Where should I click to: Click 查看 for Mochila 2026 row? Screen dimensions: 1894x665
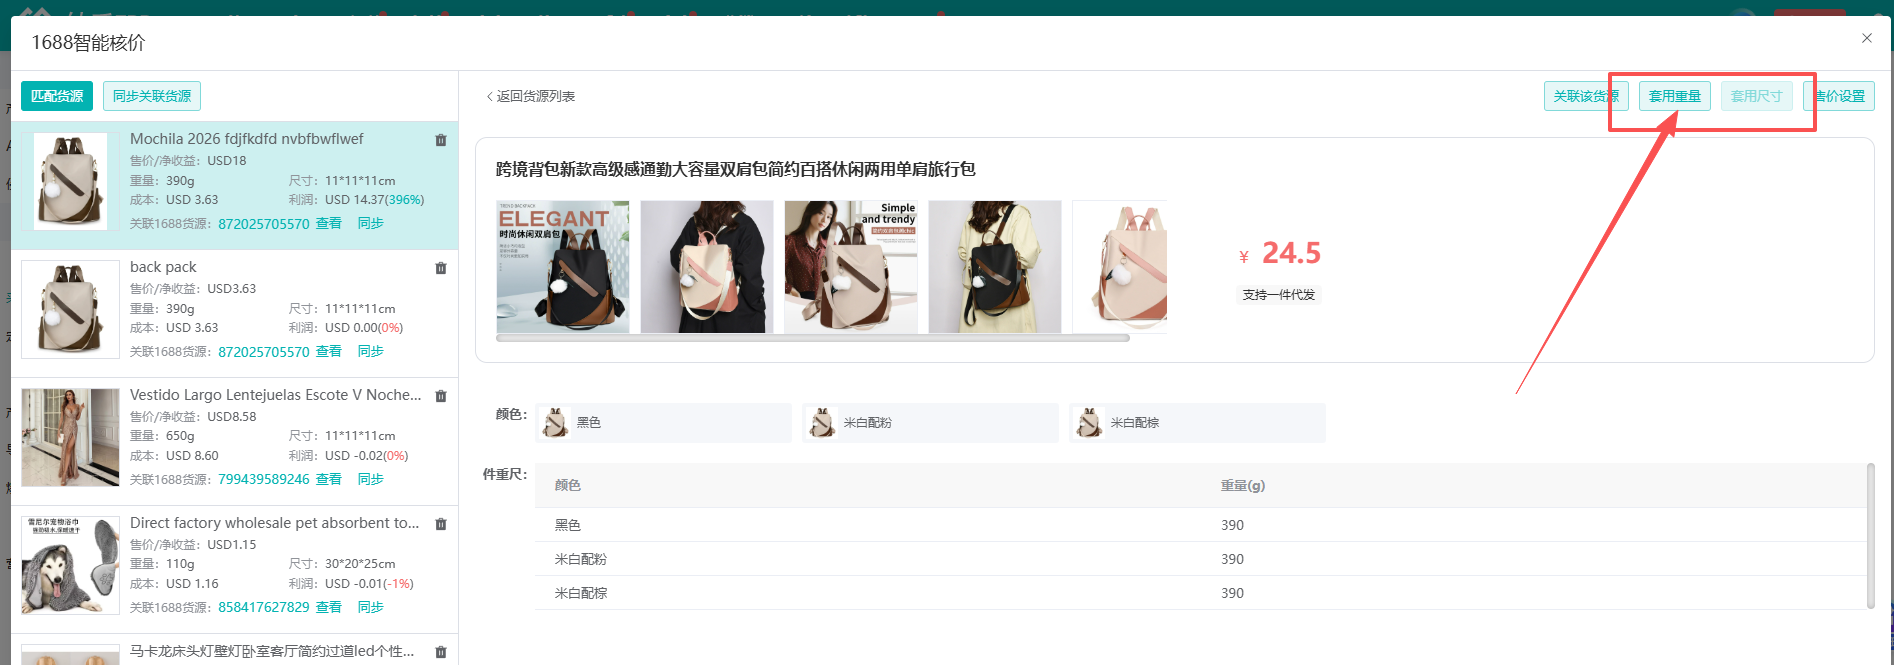(x=329, y=223)
